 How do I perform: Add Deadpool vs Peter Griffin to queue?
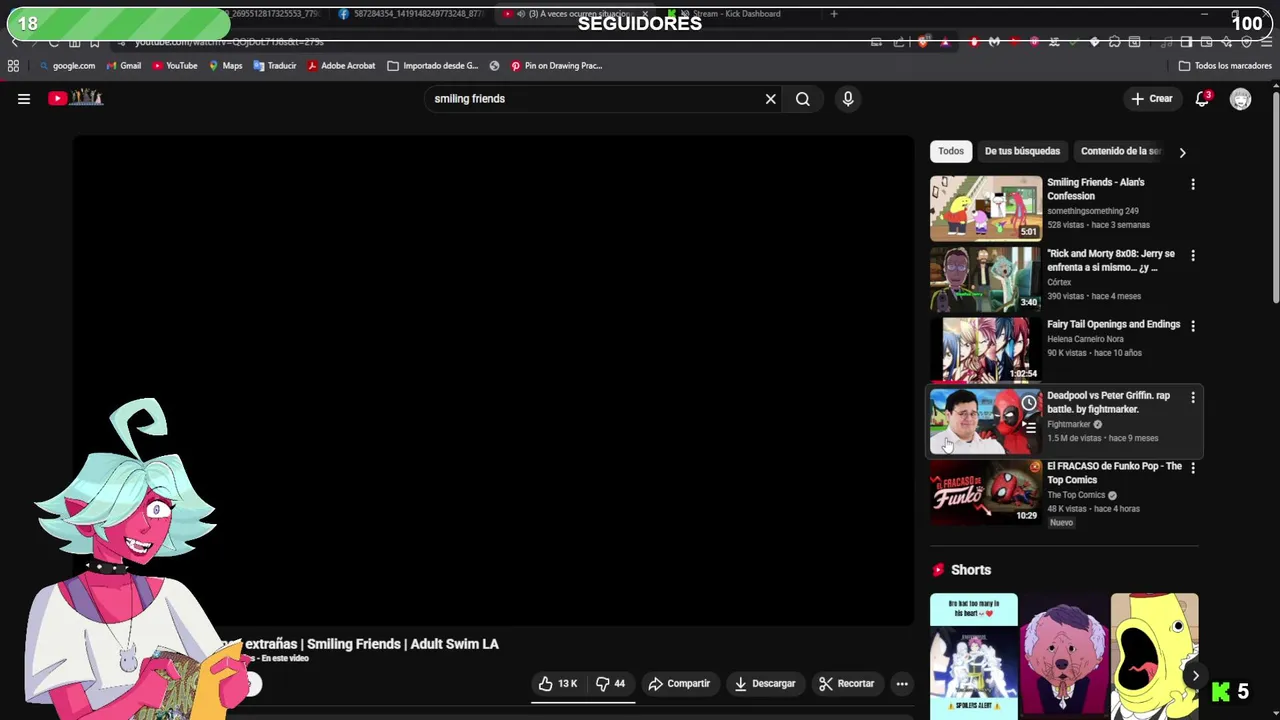(x=1029, y=427)
